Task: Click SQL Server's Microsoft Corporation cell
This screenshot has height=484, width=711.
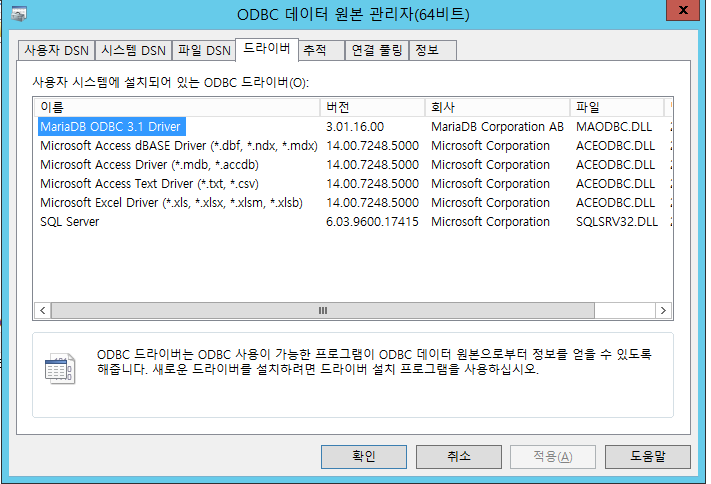Action: 490,222
